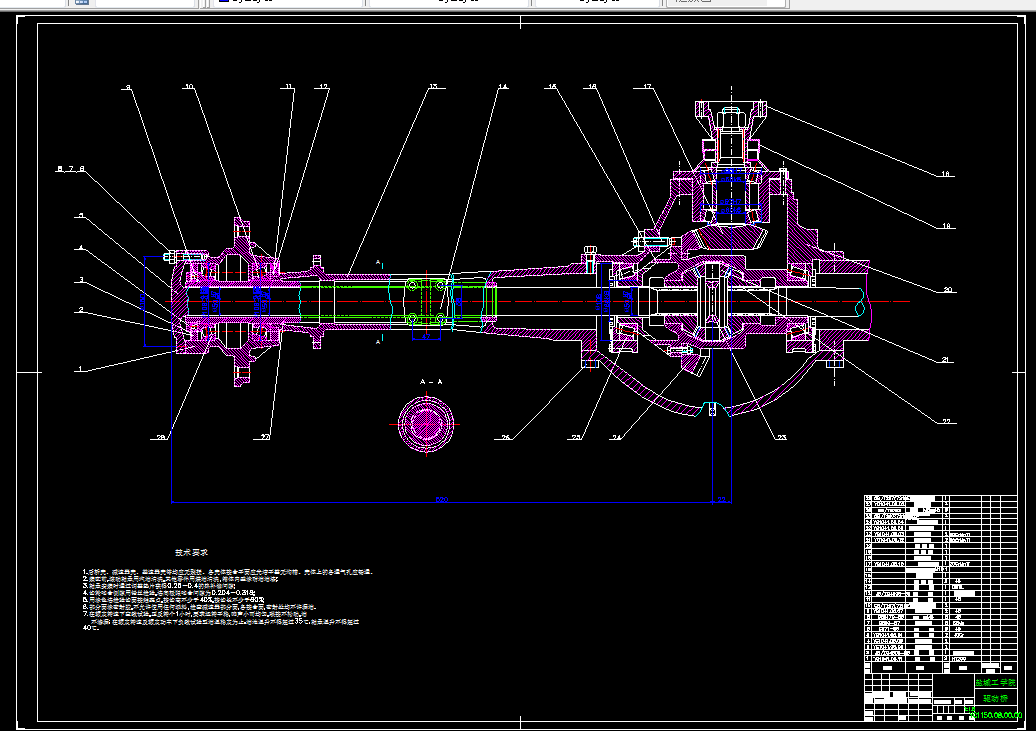The width and height of the screenshot is (1036, 731).
Task: Select part balloon number 2
Action: pos(81,309)
